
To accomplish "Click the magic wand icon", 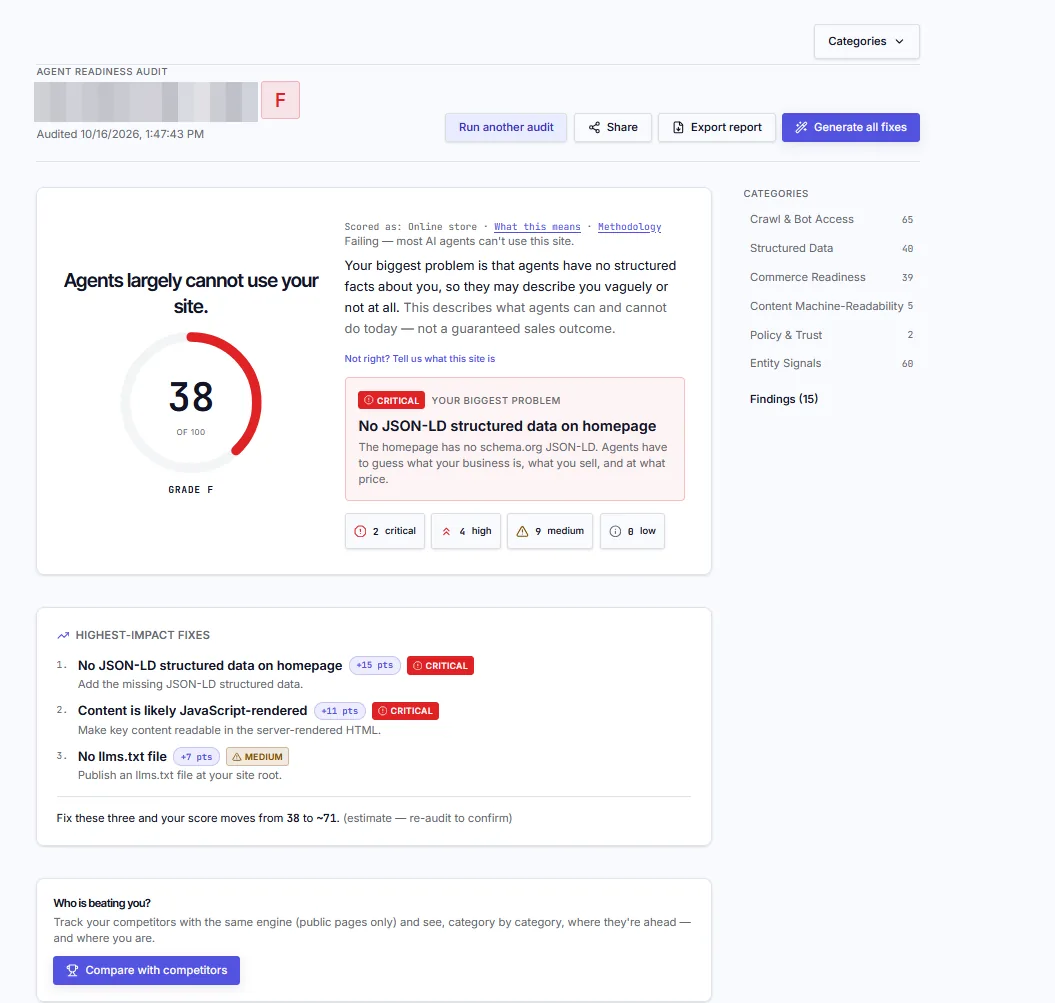I will 801,127.
